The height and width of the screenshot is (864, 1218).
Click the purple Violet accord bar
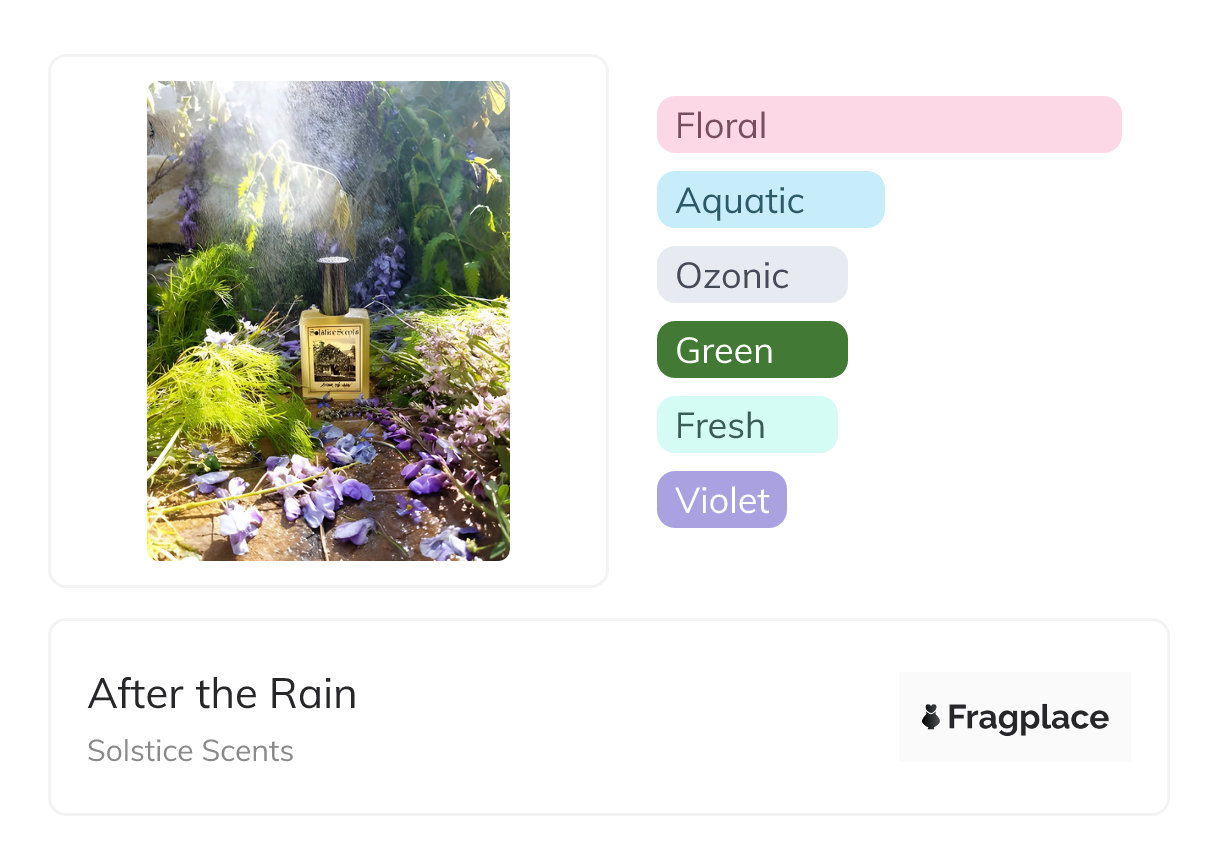721,500
